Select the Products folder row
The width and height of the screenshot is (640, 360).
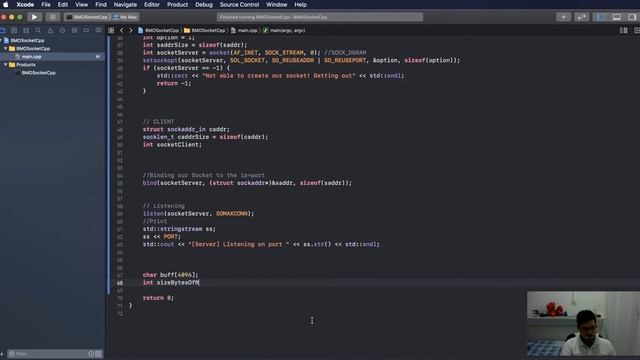pyautogui.click(x=52, y=65)
